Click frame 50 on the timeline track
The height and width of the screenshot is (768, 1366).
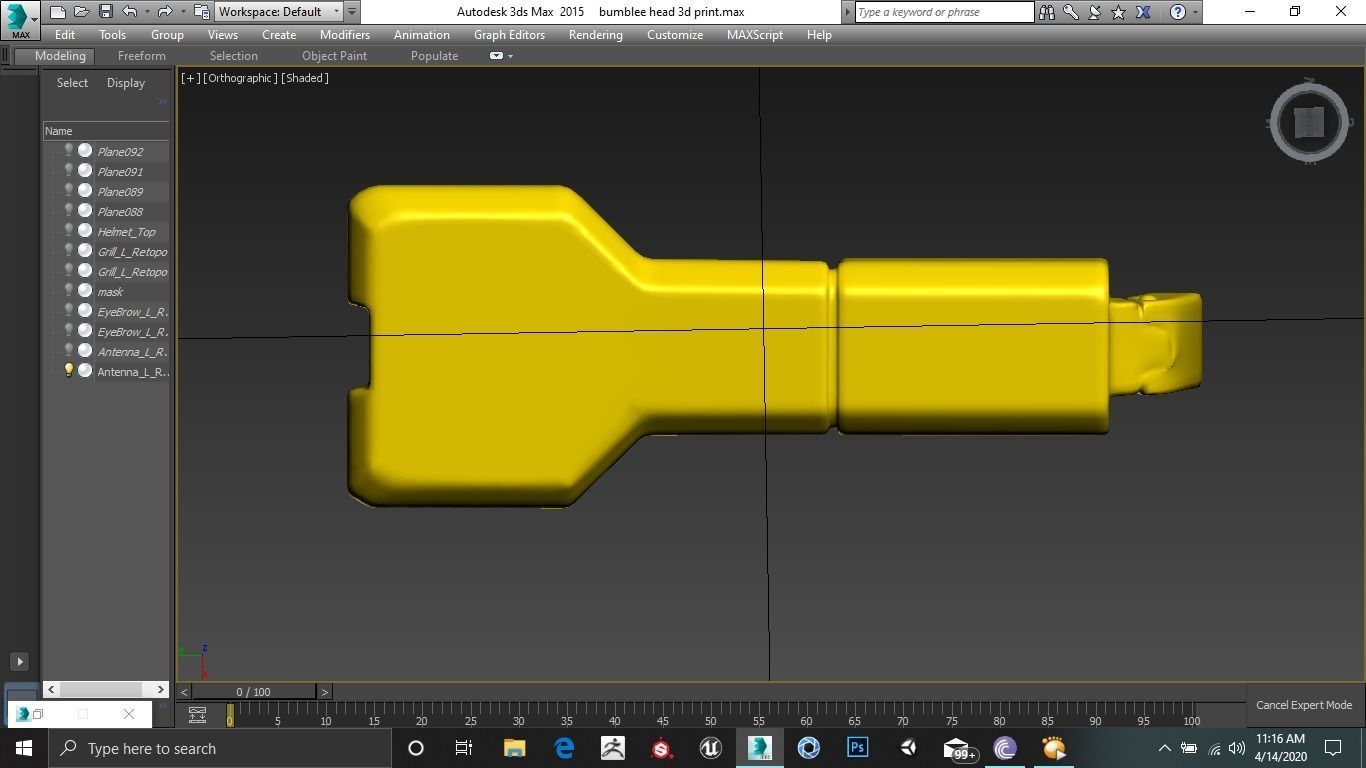coord(710,715)
